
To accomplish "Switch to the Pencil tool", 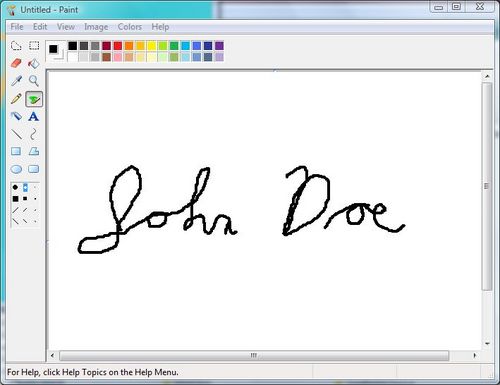I will [16, 99].
